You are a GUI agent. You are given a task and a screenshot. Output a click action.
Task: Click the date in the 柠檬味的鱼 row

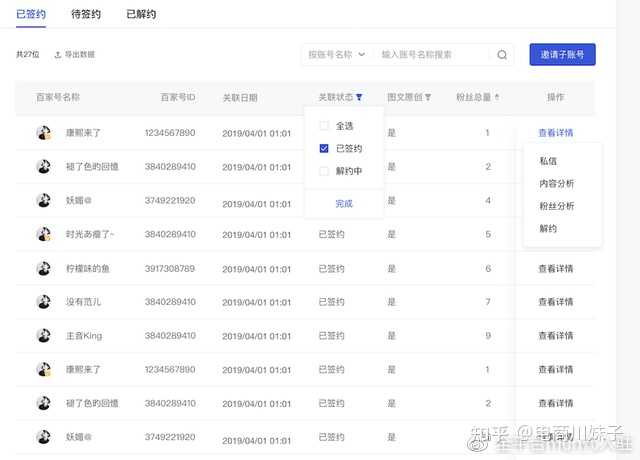[257, 269]
